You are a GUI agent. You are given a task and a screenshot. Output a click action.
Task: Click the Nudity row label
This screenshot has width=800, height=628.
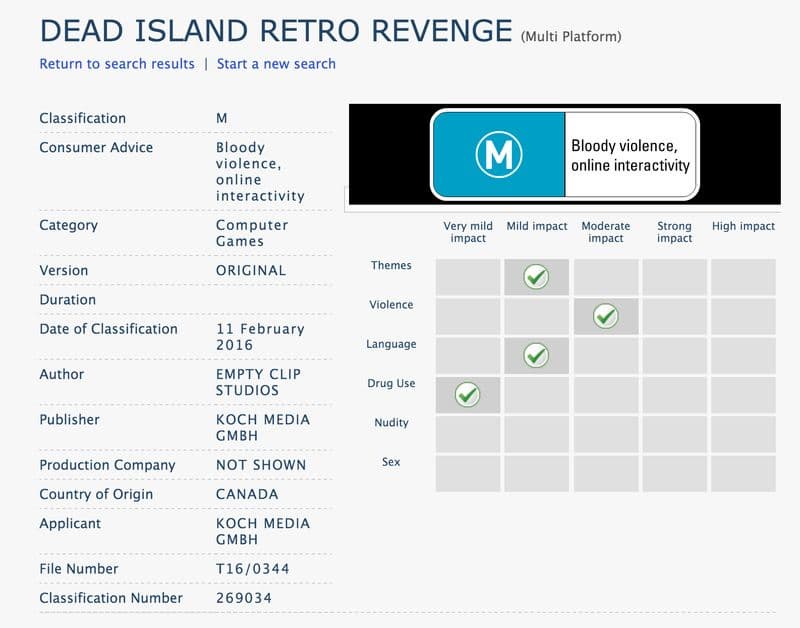point(391,422)
